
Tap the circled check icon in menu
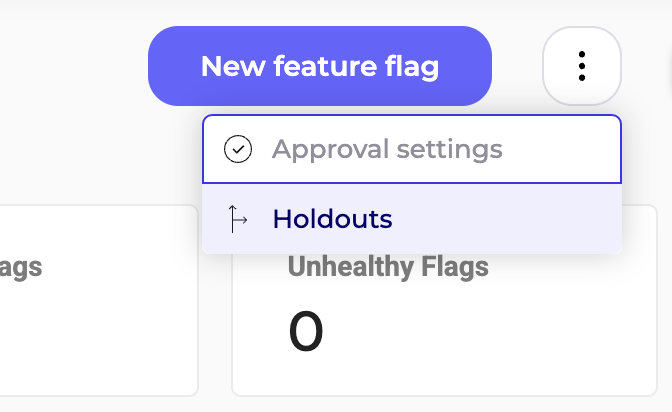coord(238,150)
